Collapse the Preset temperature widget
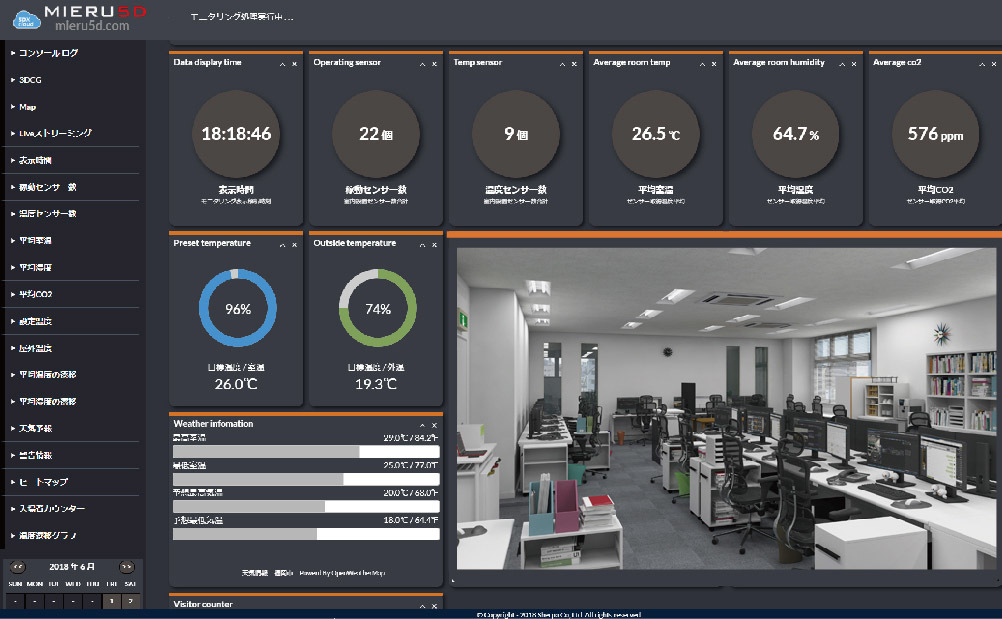 pyautogui.click(x=283, y=244)
